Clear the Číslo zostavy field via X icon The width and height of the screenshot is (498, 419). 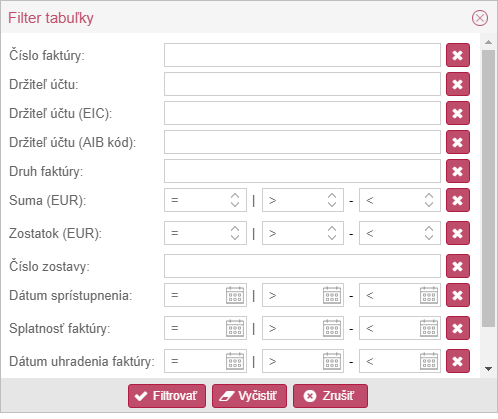[458, 266]
